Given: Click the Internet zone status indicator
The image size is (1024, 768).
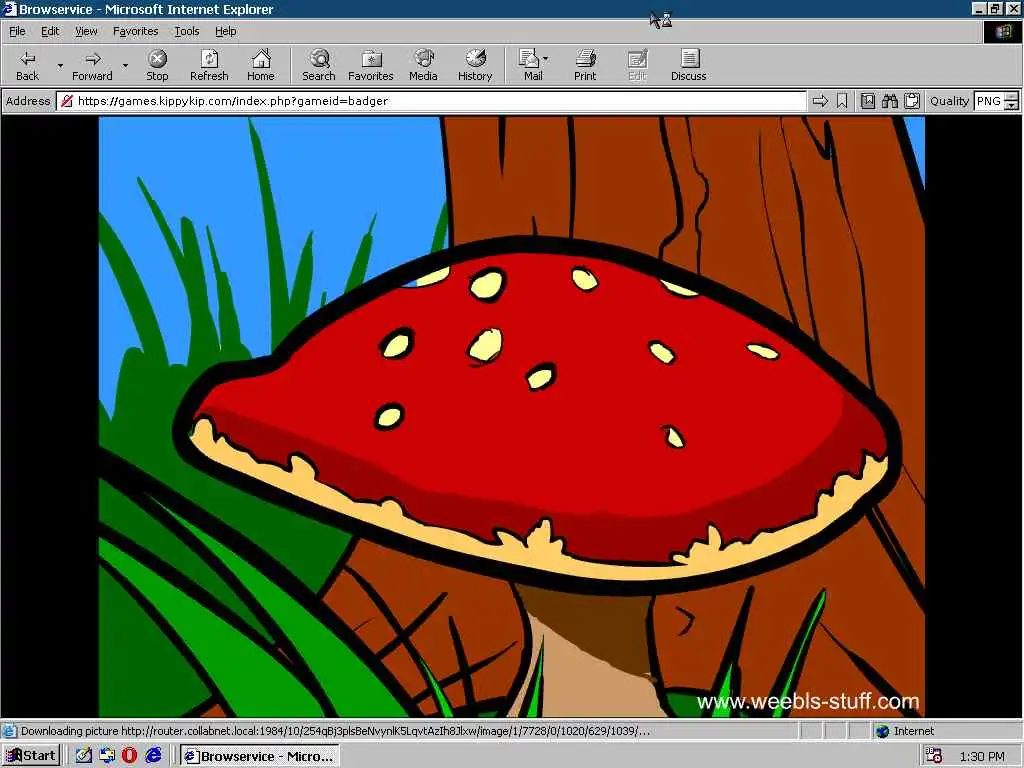Looking at the screenshot, I should pyautogui.click(x=904, y=731).
